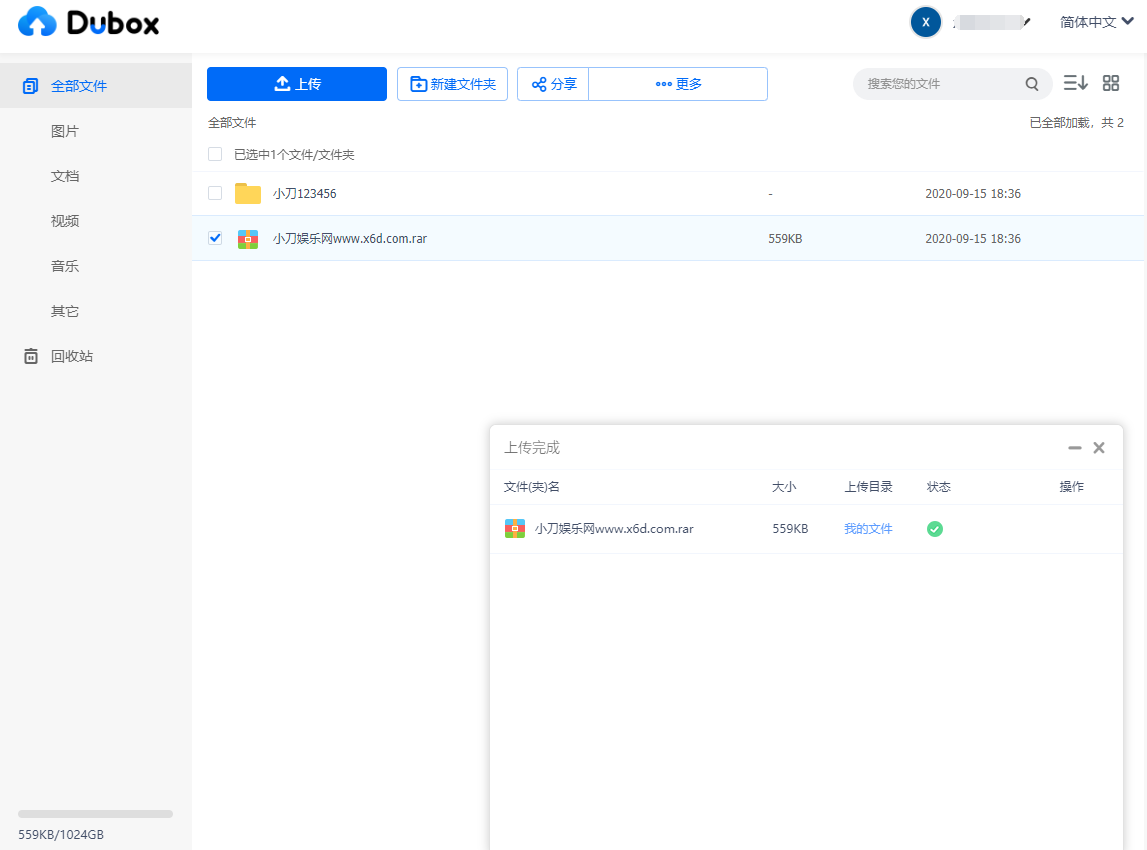Switch to grid view icon
Image resolution: width=1147 pixels, height=850 pixels.
pyautogui.click(x=1111, y=83)
